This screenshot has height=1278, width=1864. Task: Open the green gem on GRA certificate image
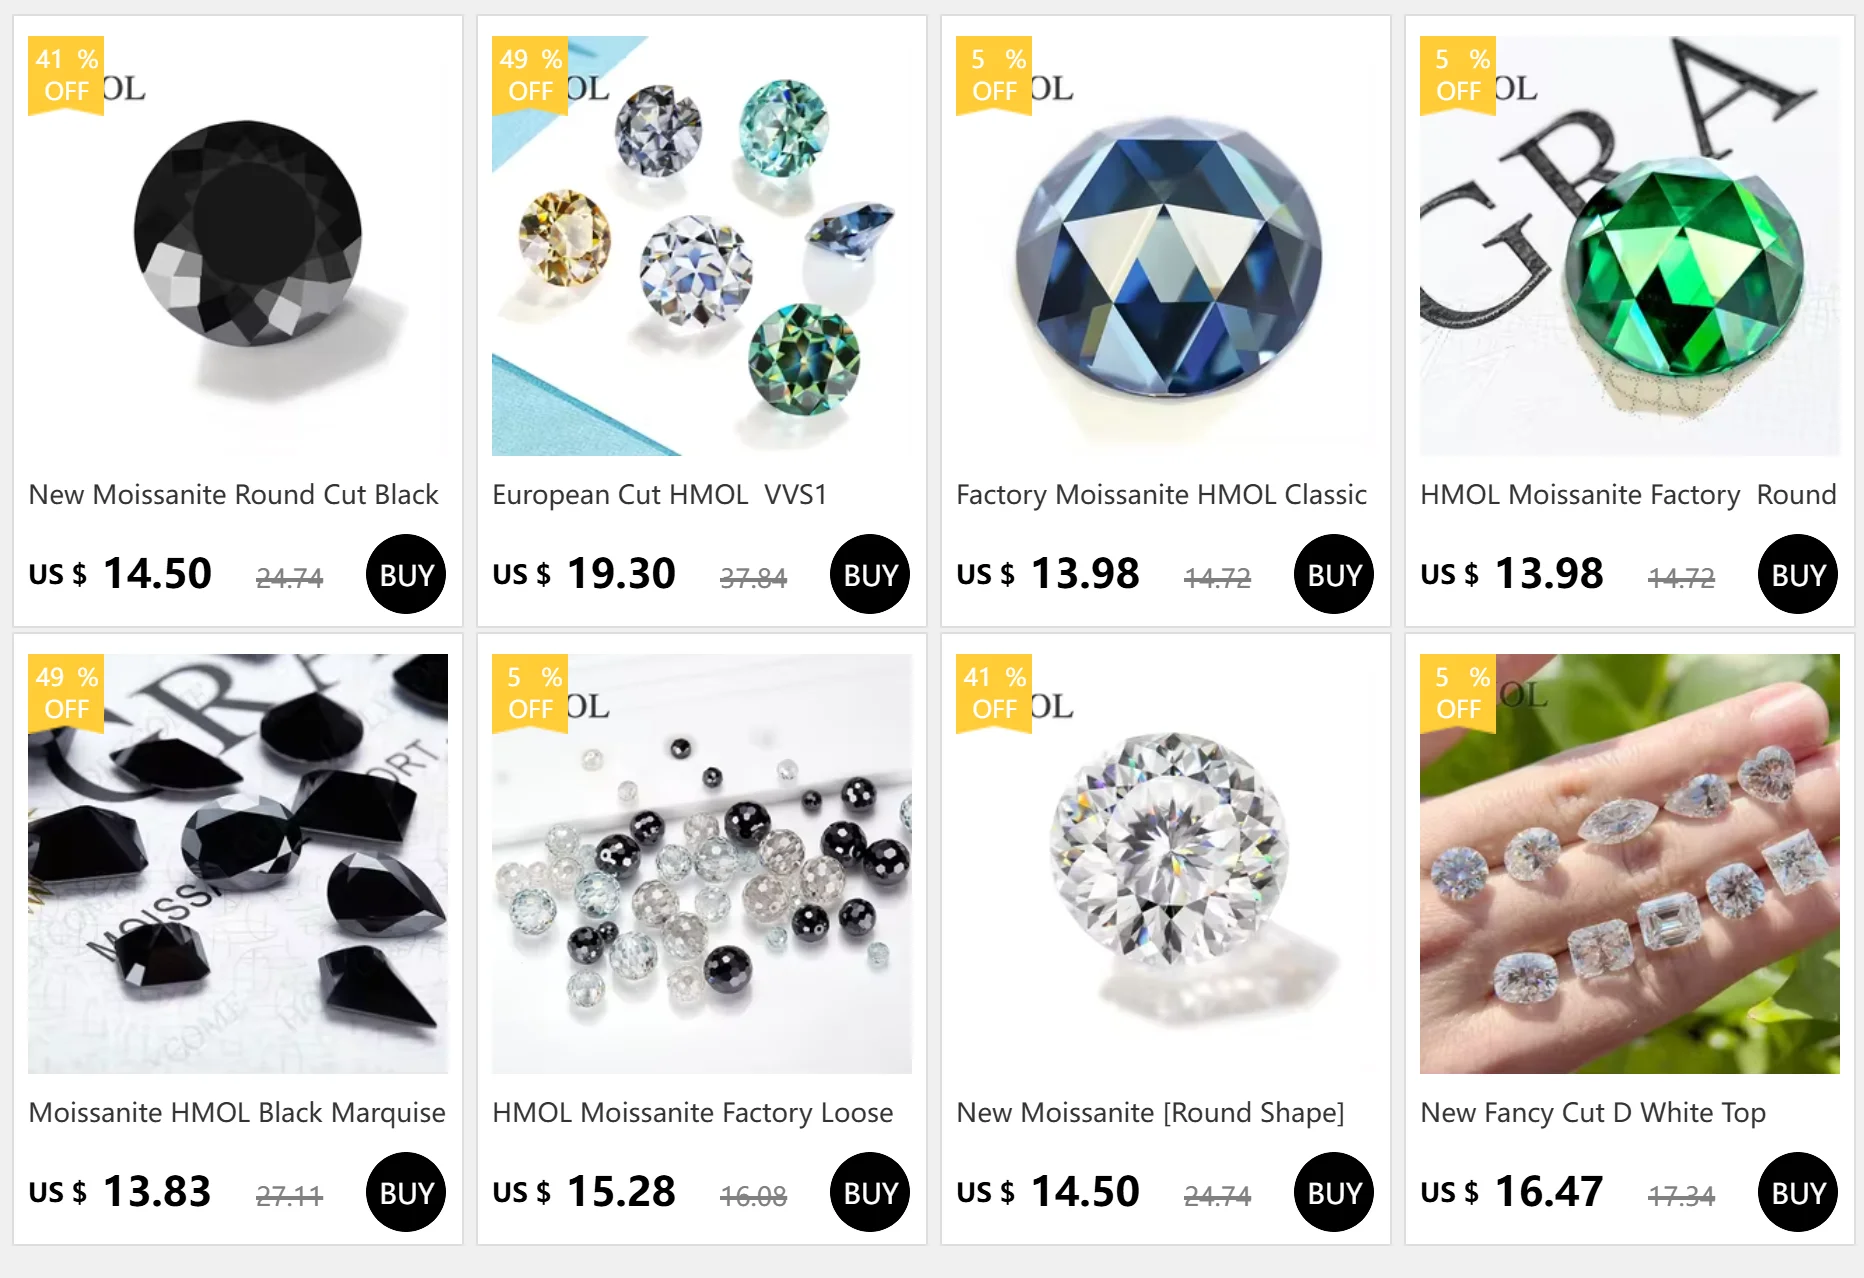pos(1630,246)
